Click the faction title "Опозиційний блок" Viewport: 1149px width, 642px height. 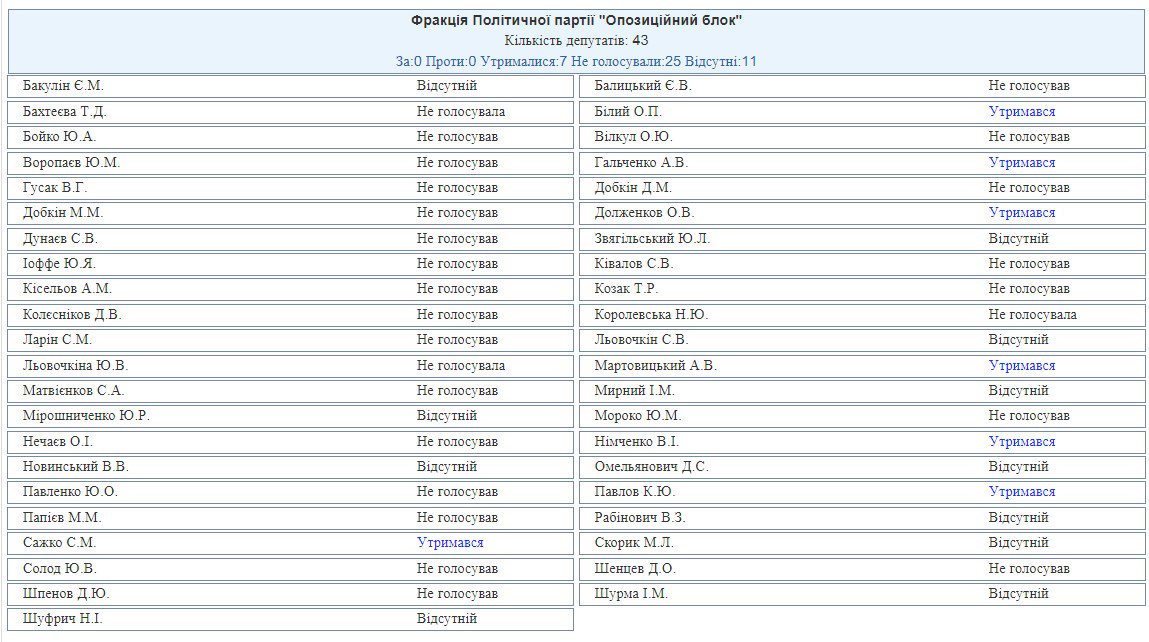576,21
